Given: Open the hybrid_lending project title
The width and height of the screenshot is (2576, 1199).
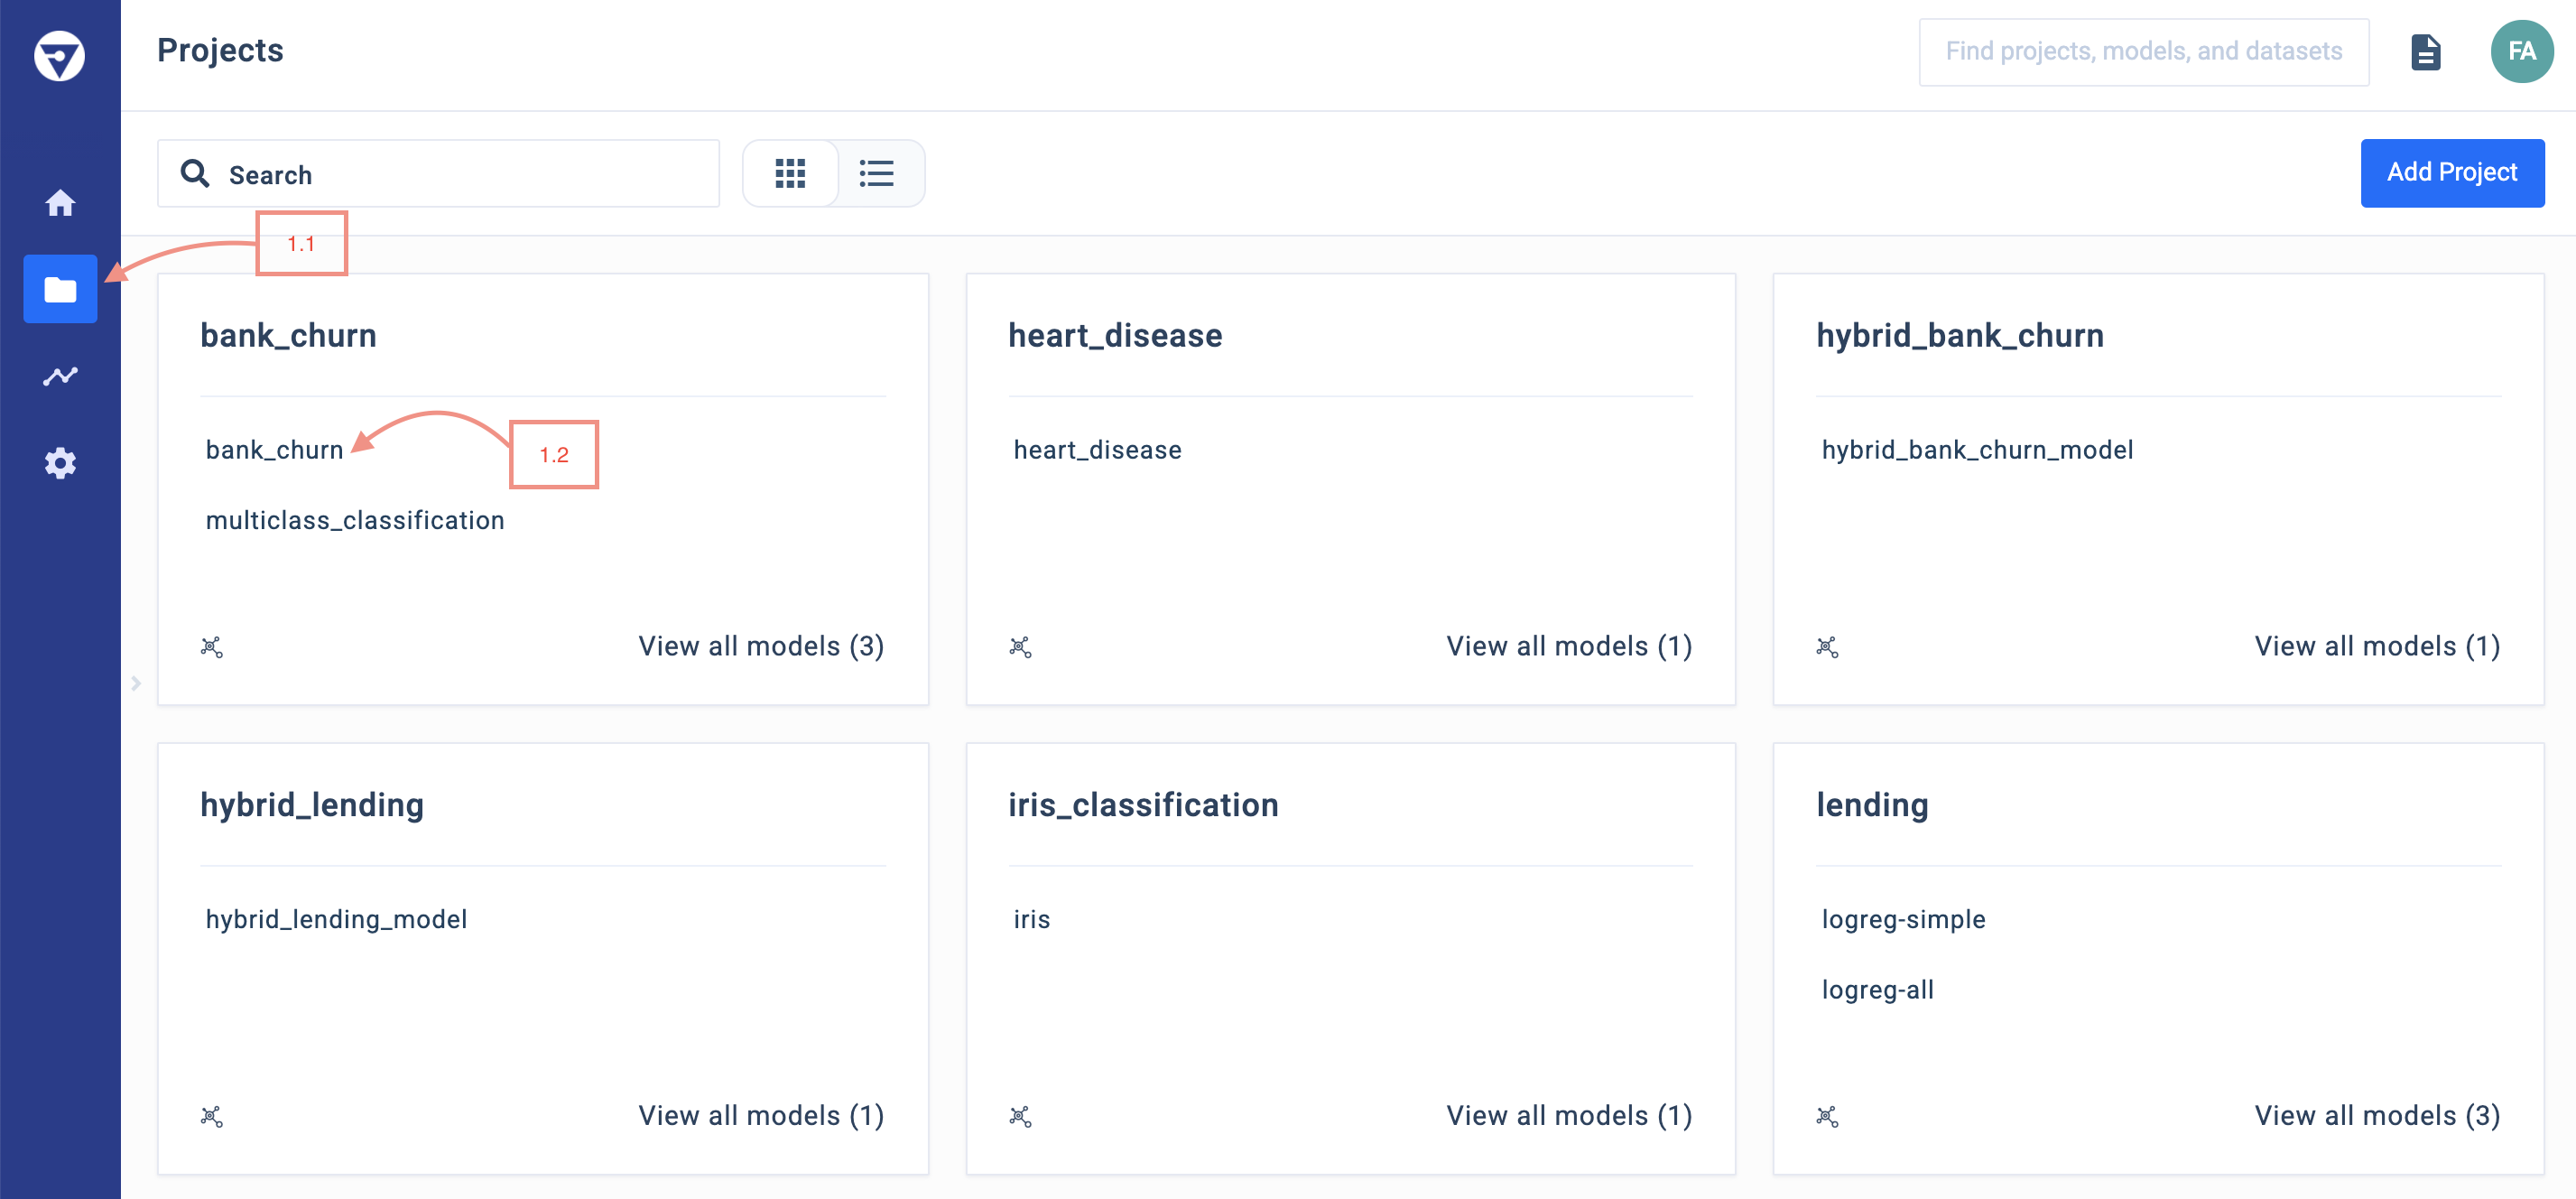Looking at the screenshot, I should click(x=312, y=805).
